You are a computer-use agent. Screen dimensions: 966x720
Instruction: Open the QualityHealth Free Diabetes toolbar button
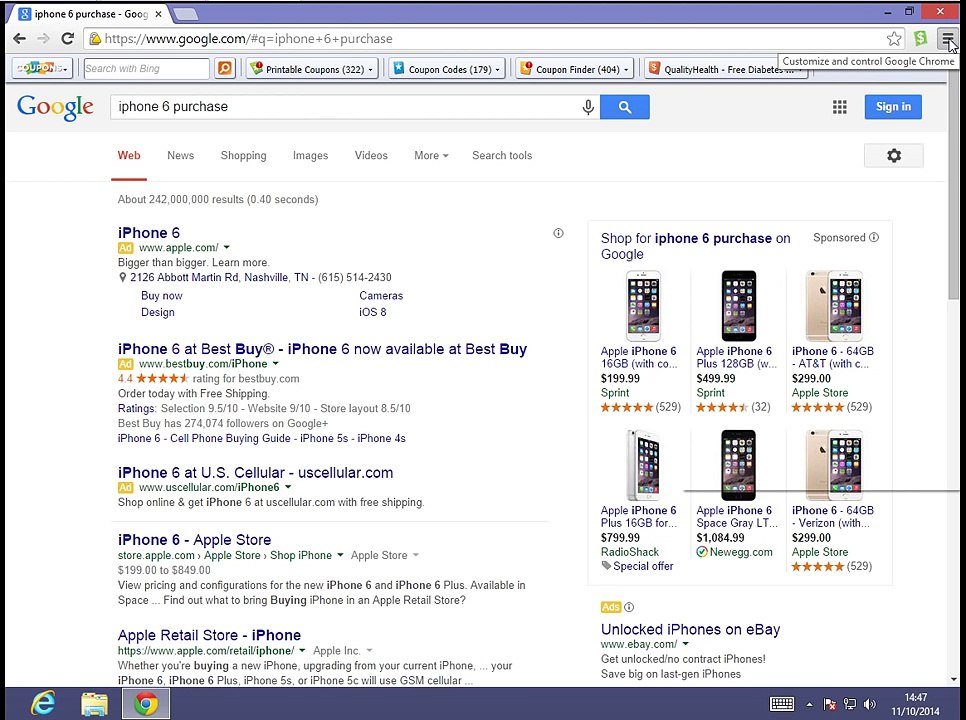click(x=726, y=69)
